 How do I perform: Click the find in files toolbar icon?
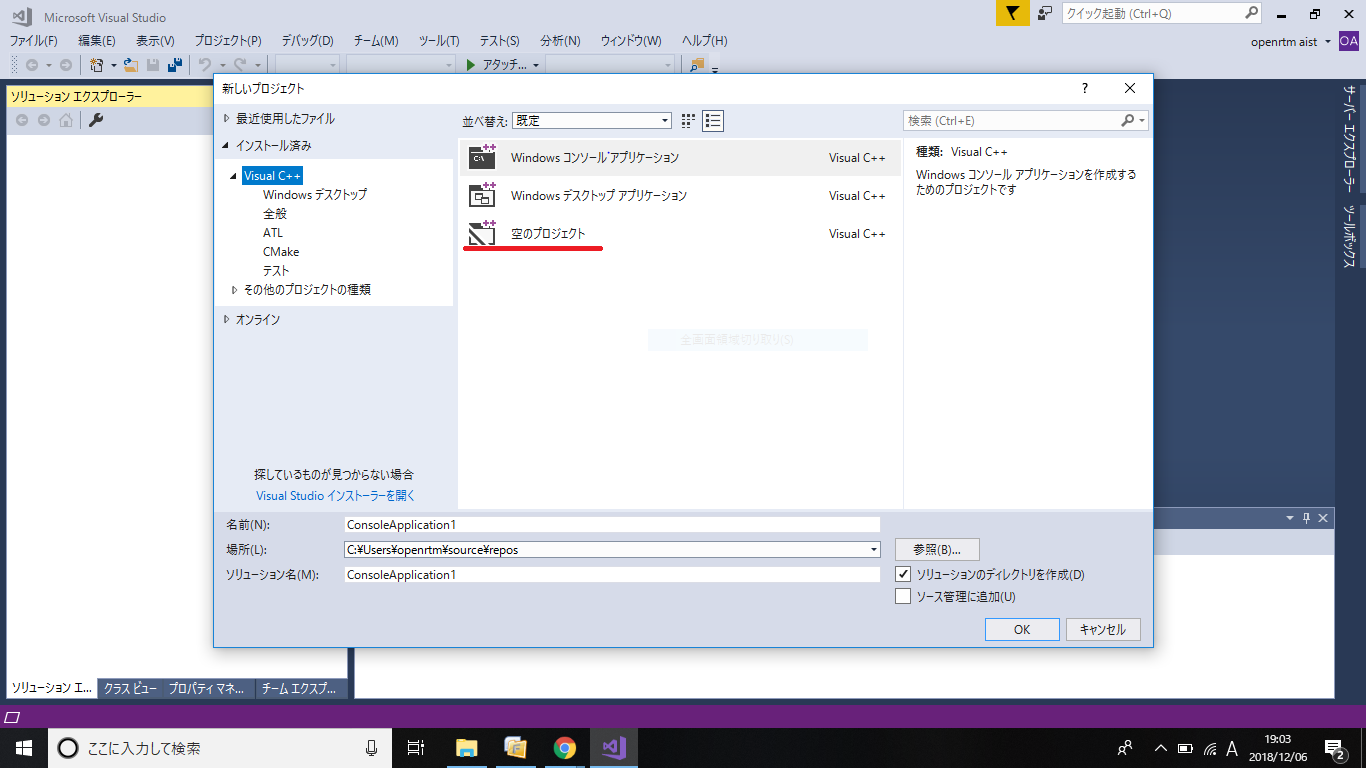[697, 65]
